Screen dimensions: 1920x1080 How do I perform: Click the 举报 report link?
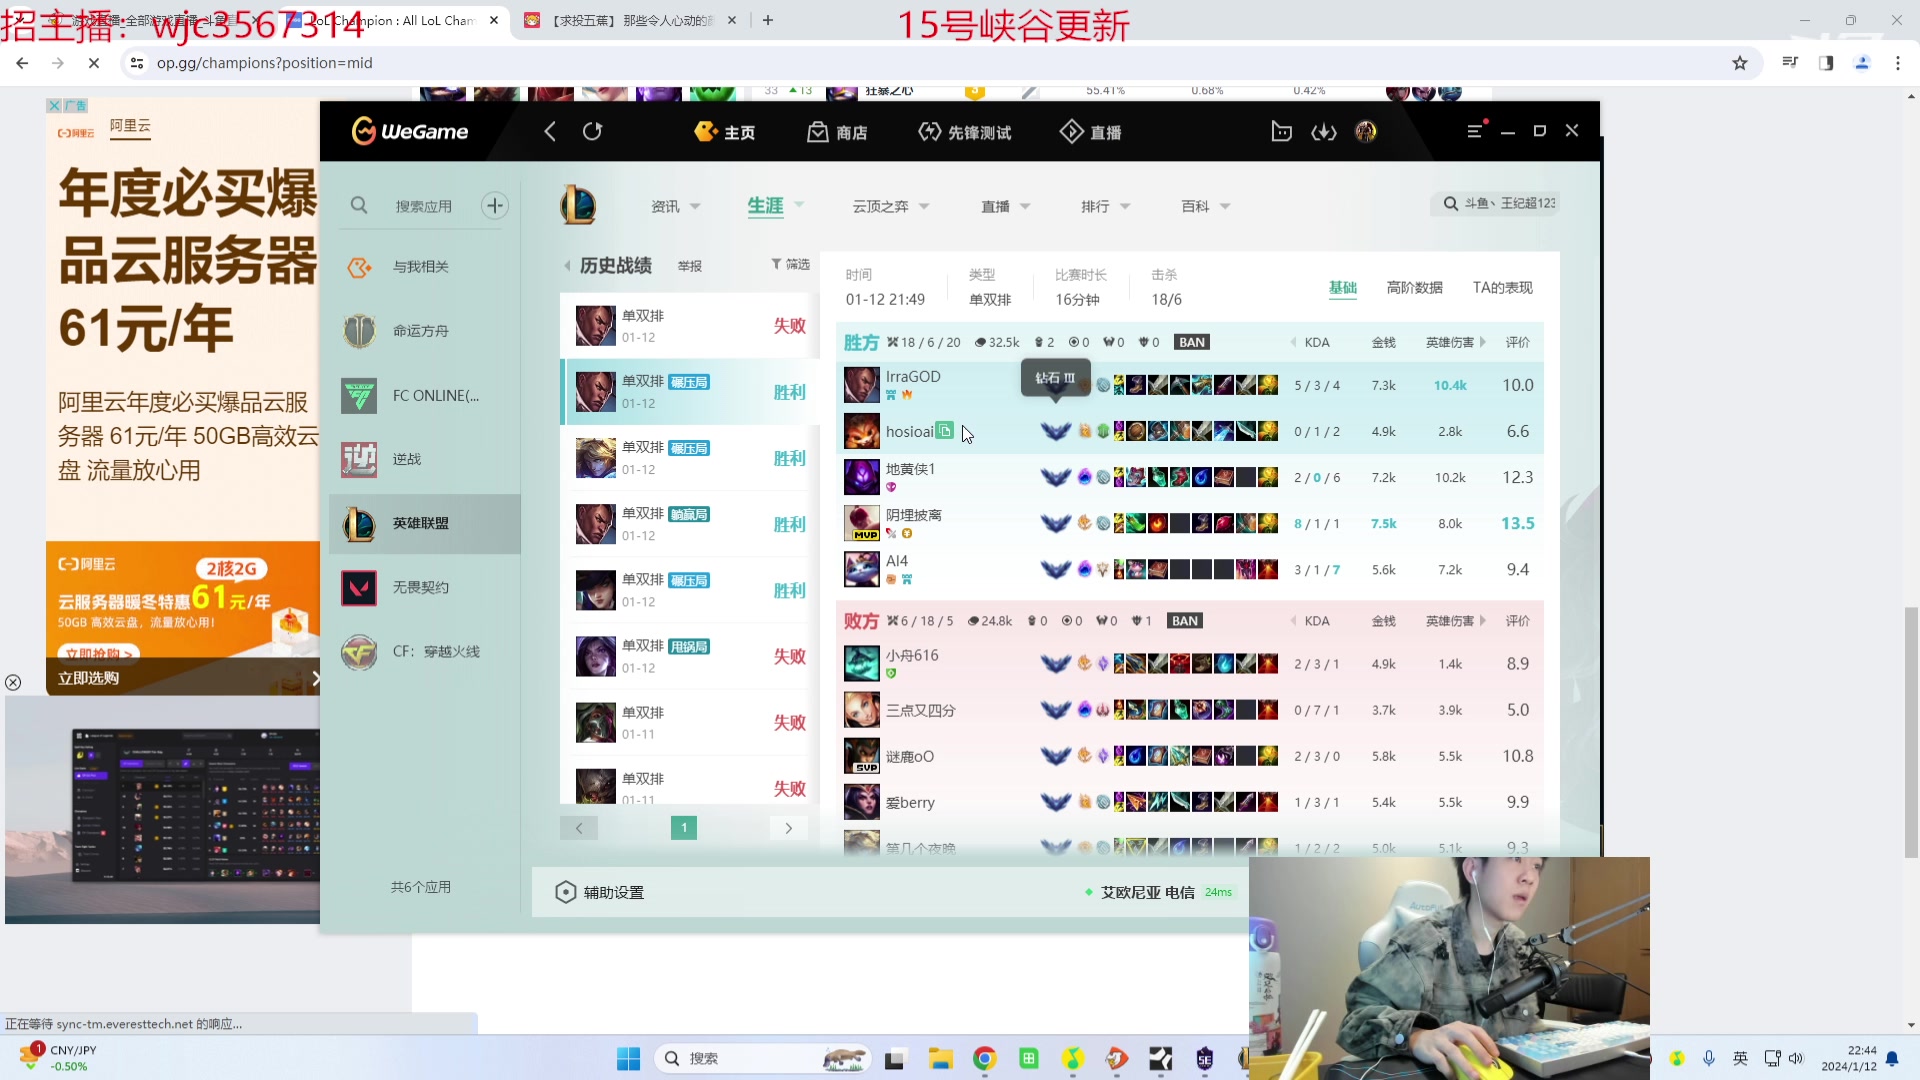click(690, 266)
